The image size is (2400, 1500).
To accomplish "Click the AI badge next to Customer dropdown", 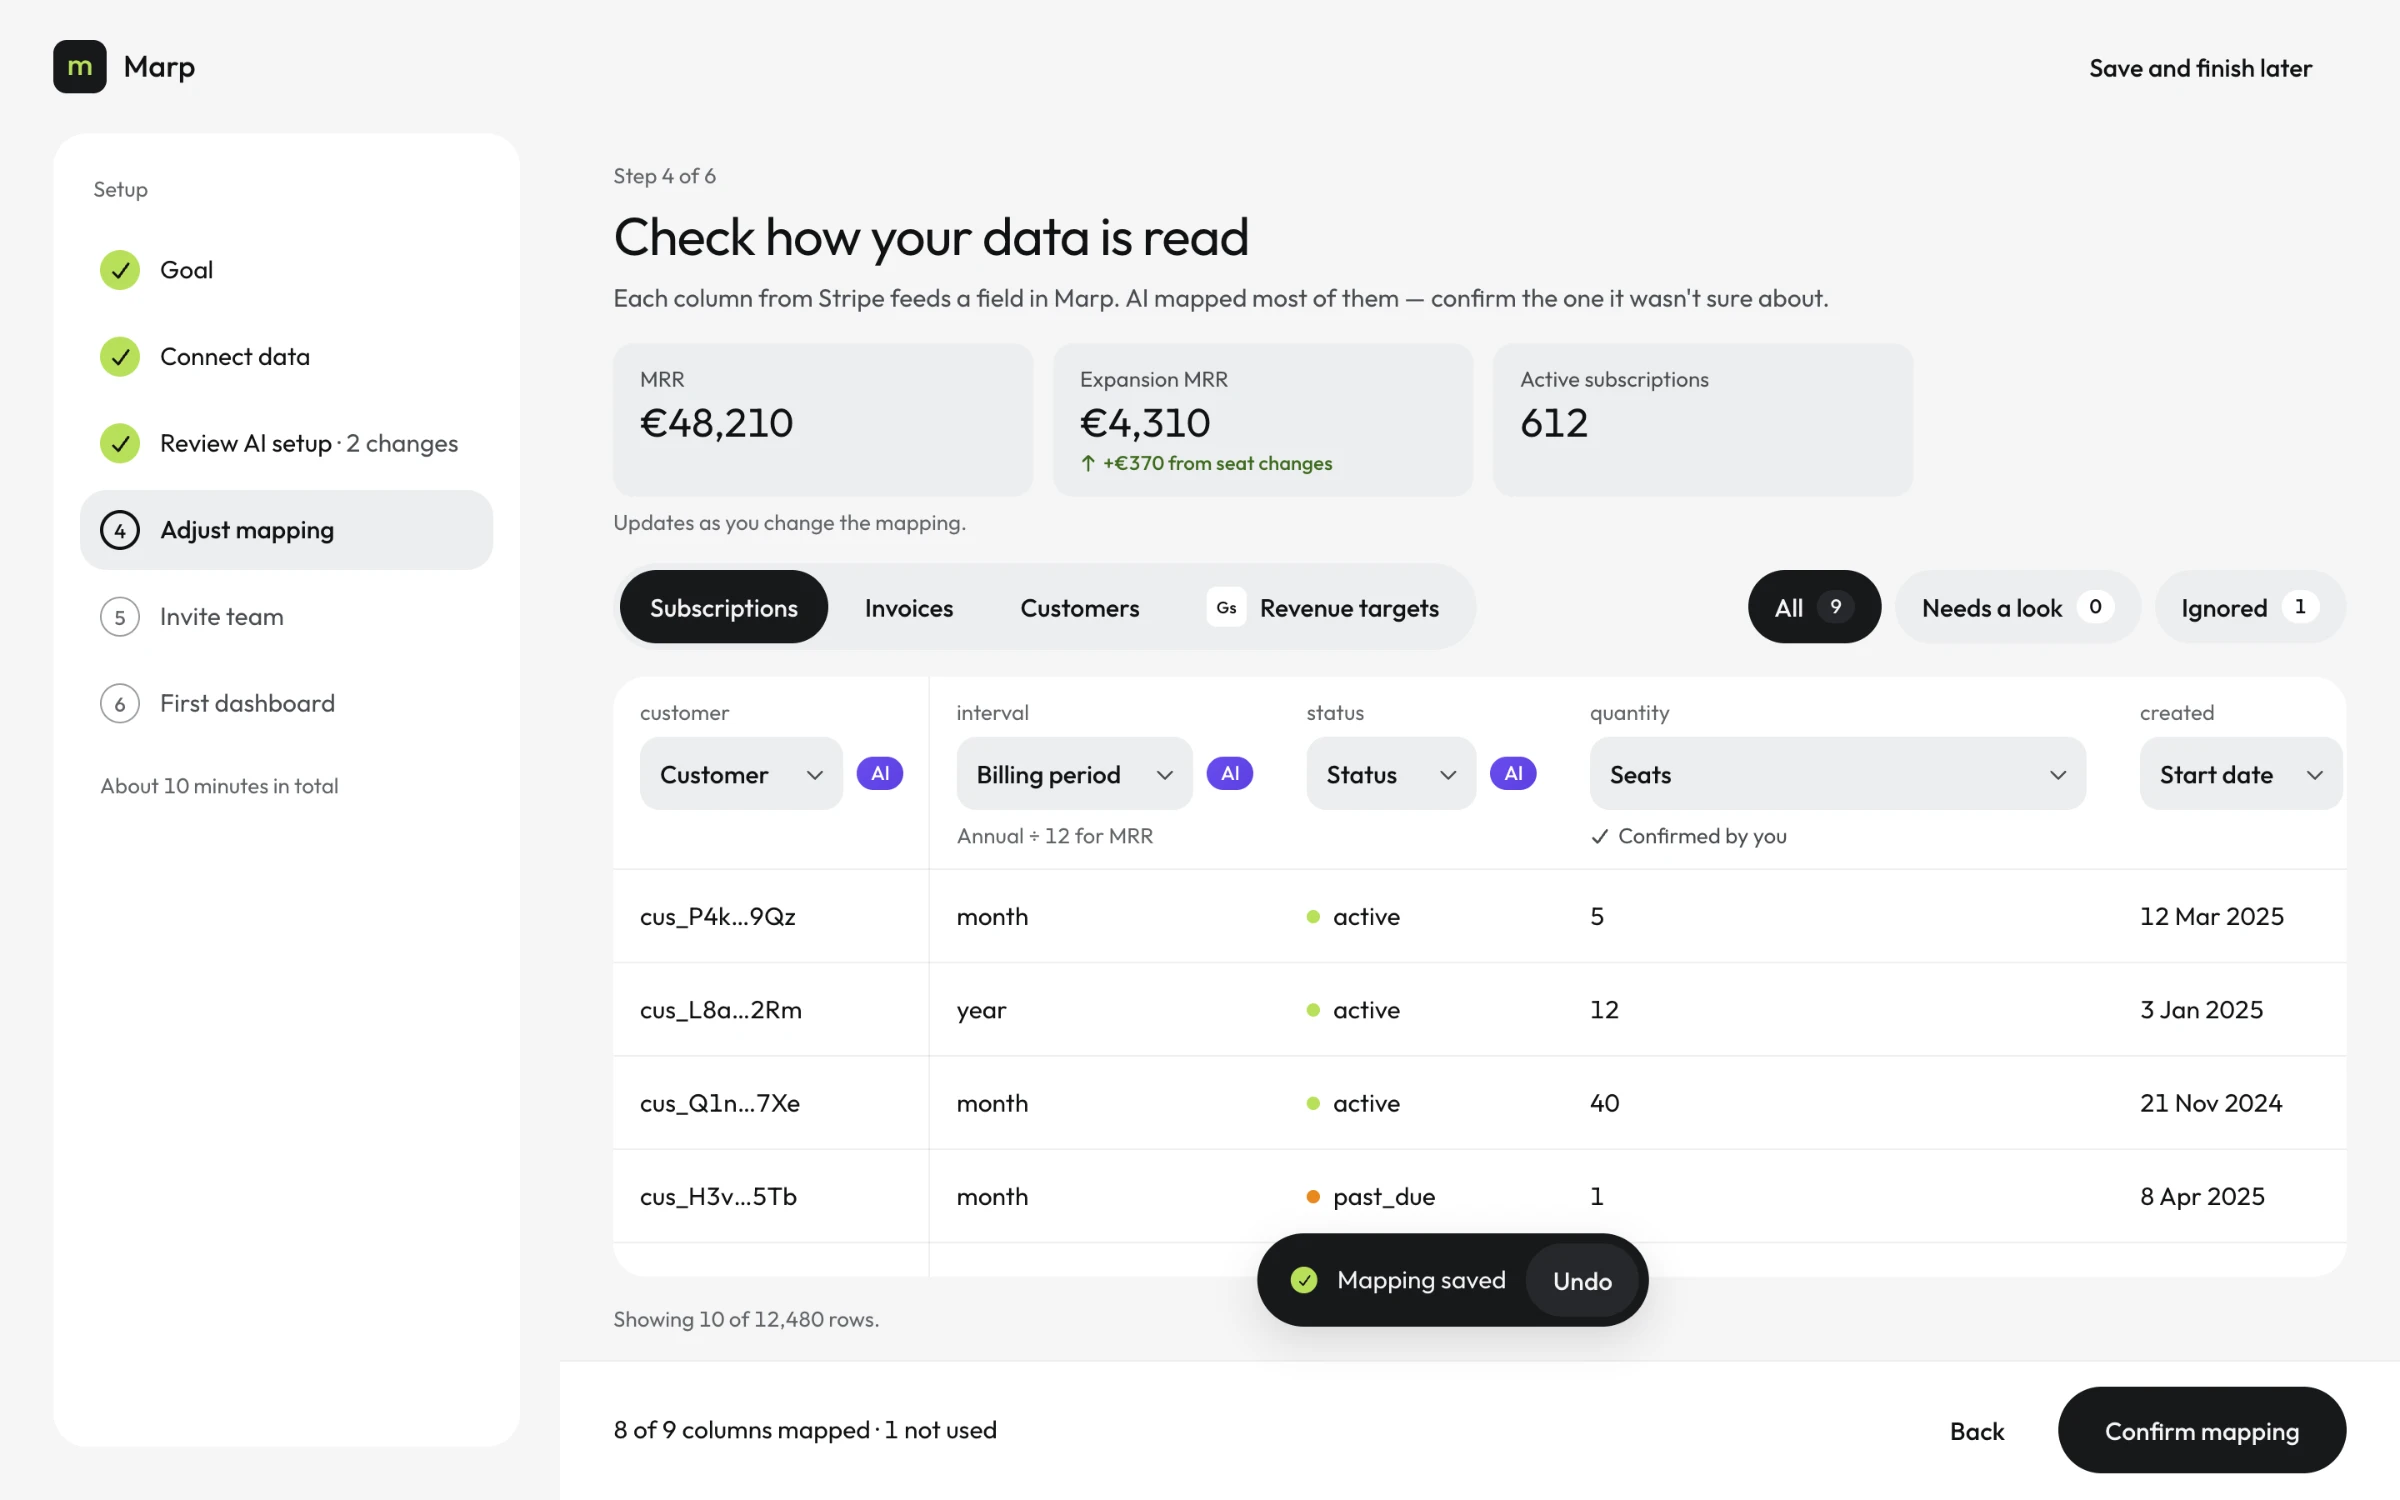I will (x=880, y=773).
